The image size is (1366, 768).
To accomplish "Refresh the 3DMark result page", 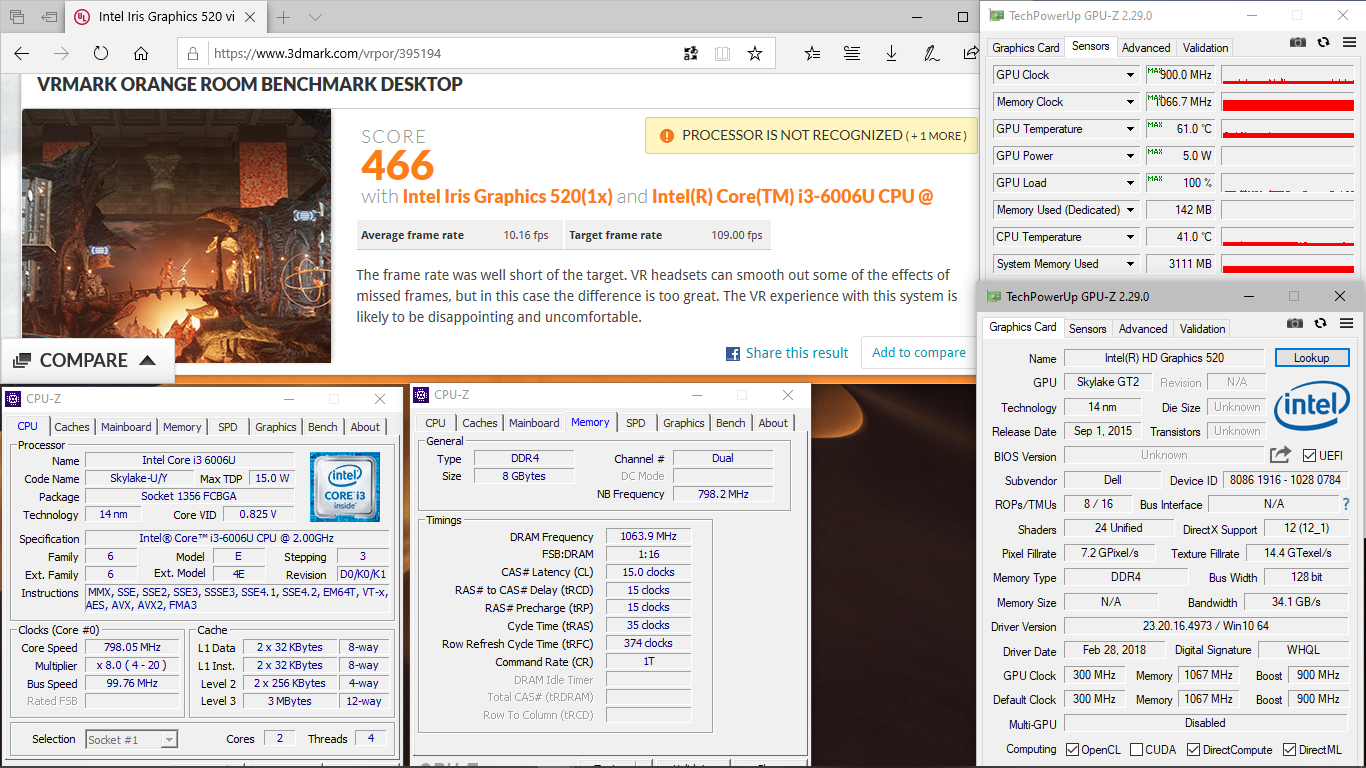I will click(x=101, y=53).
